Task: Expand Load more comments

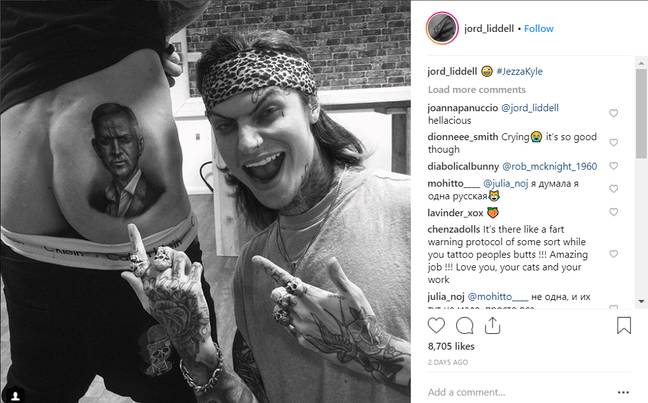Action: (x=476, y=90)
